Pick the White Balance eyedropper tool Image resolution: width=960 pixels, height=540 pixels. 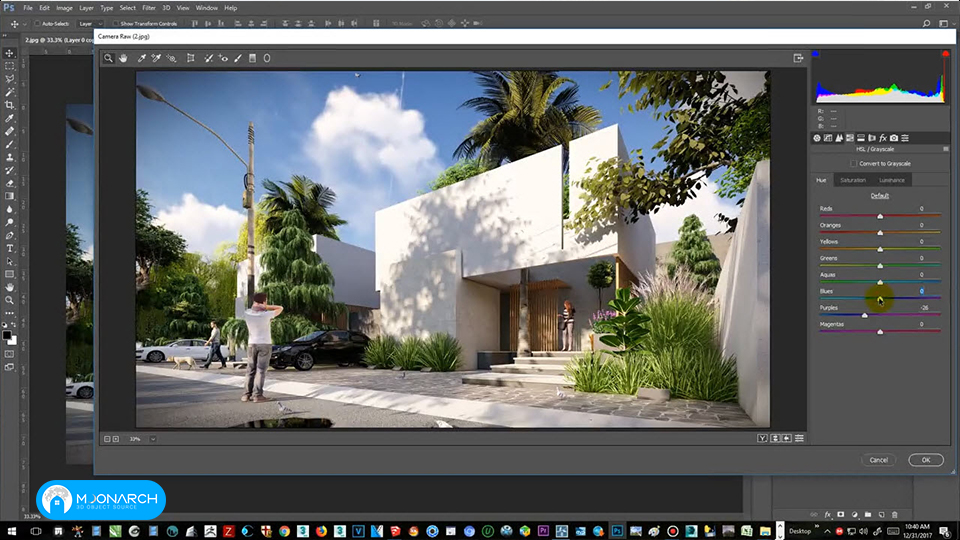coord(141,58)
